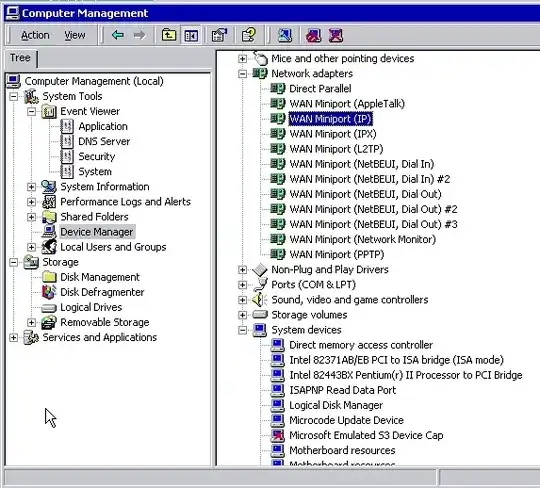Click the Computer Management (Local) root icon
540x488 pixels.
[14, 81]
